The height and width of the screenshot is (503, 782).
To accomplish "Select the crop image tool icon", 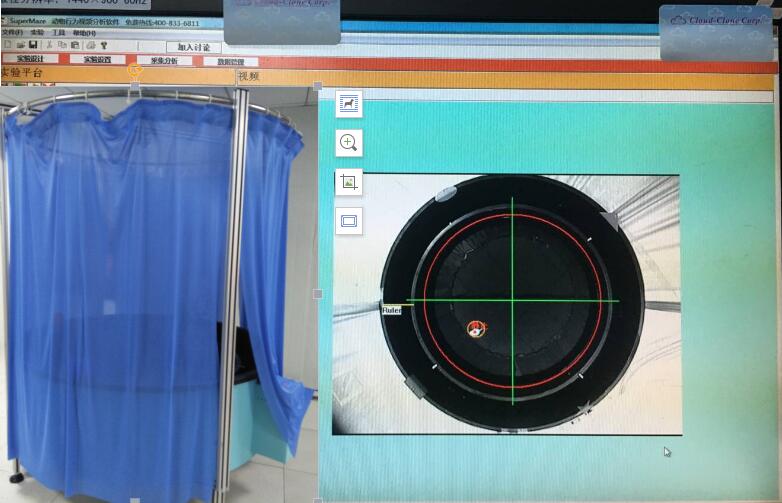I will pyautogui.click(x=349, y=182).
